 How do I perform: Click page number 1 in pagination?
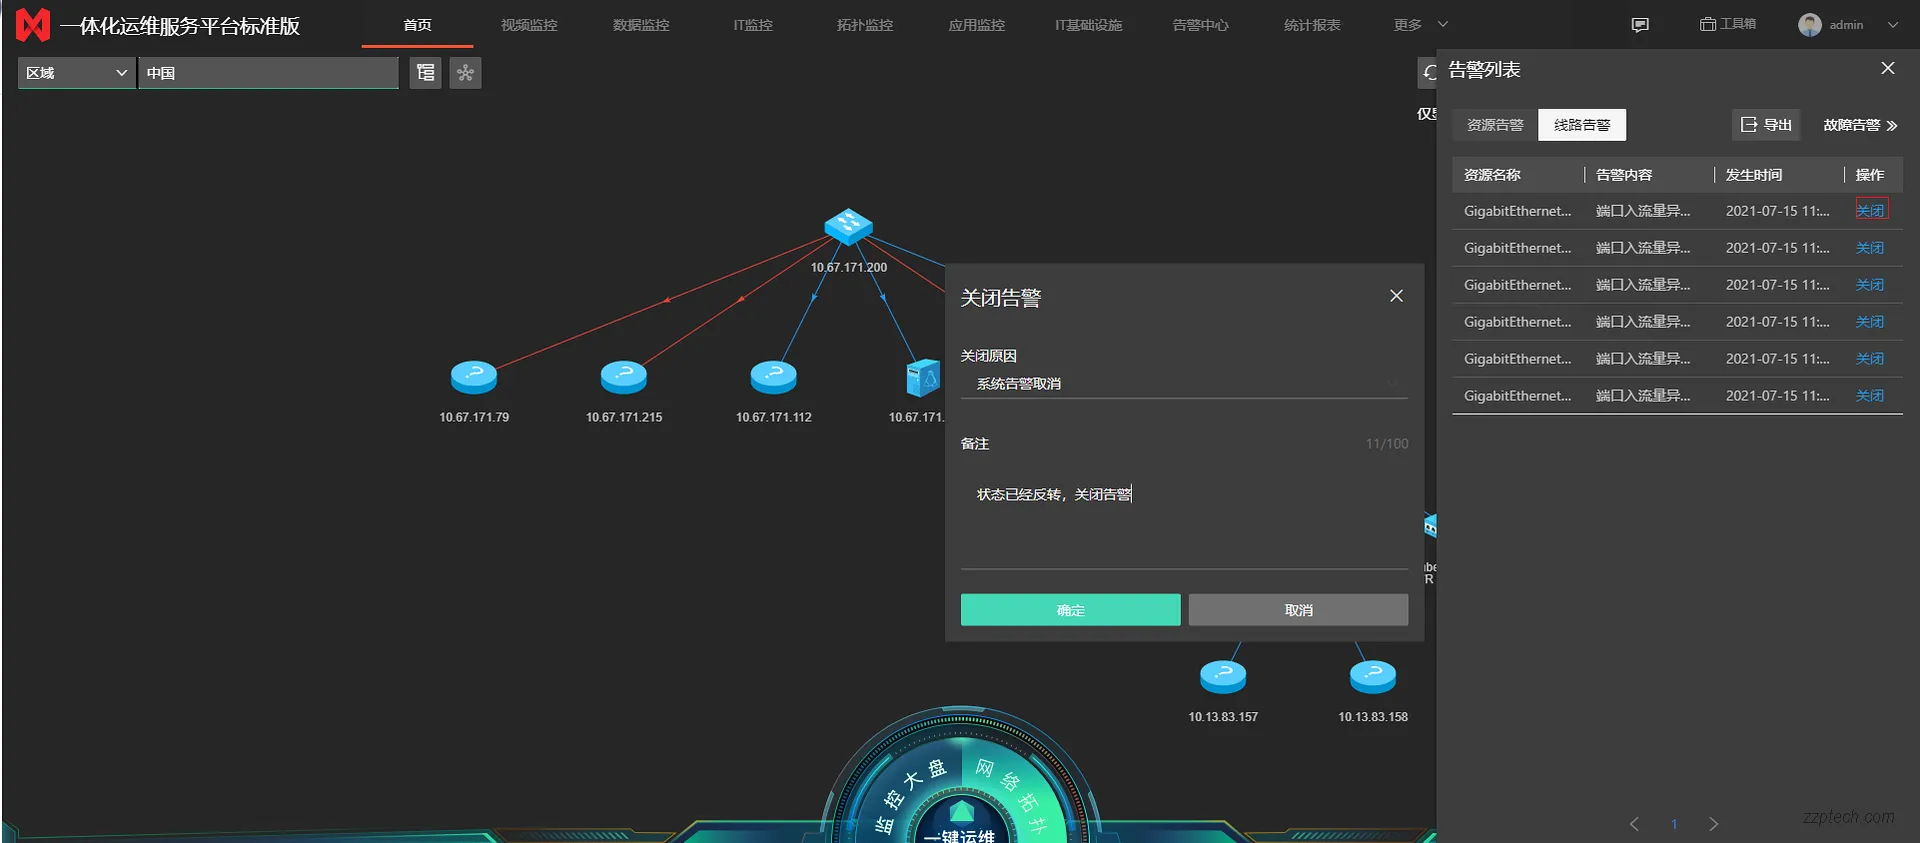tap(1674, 824)
